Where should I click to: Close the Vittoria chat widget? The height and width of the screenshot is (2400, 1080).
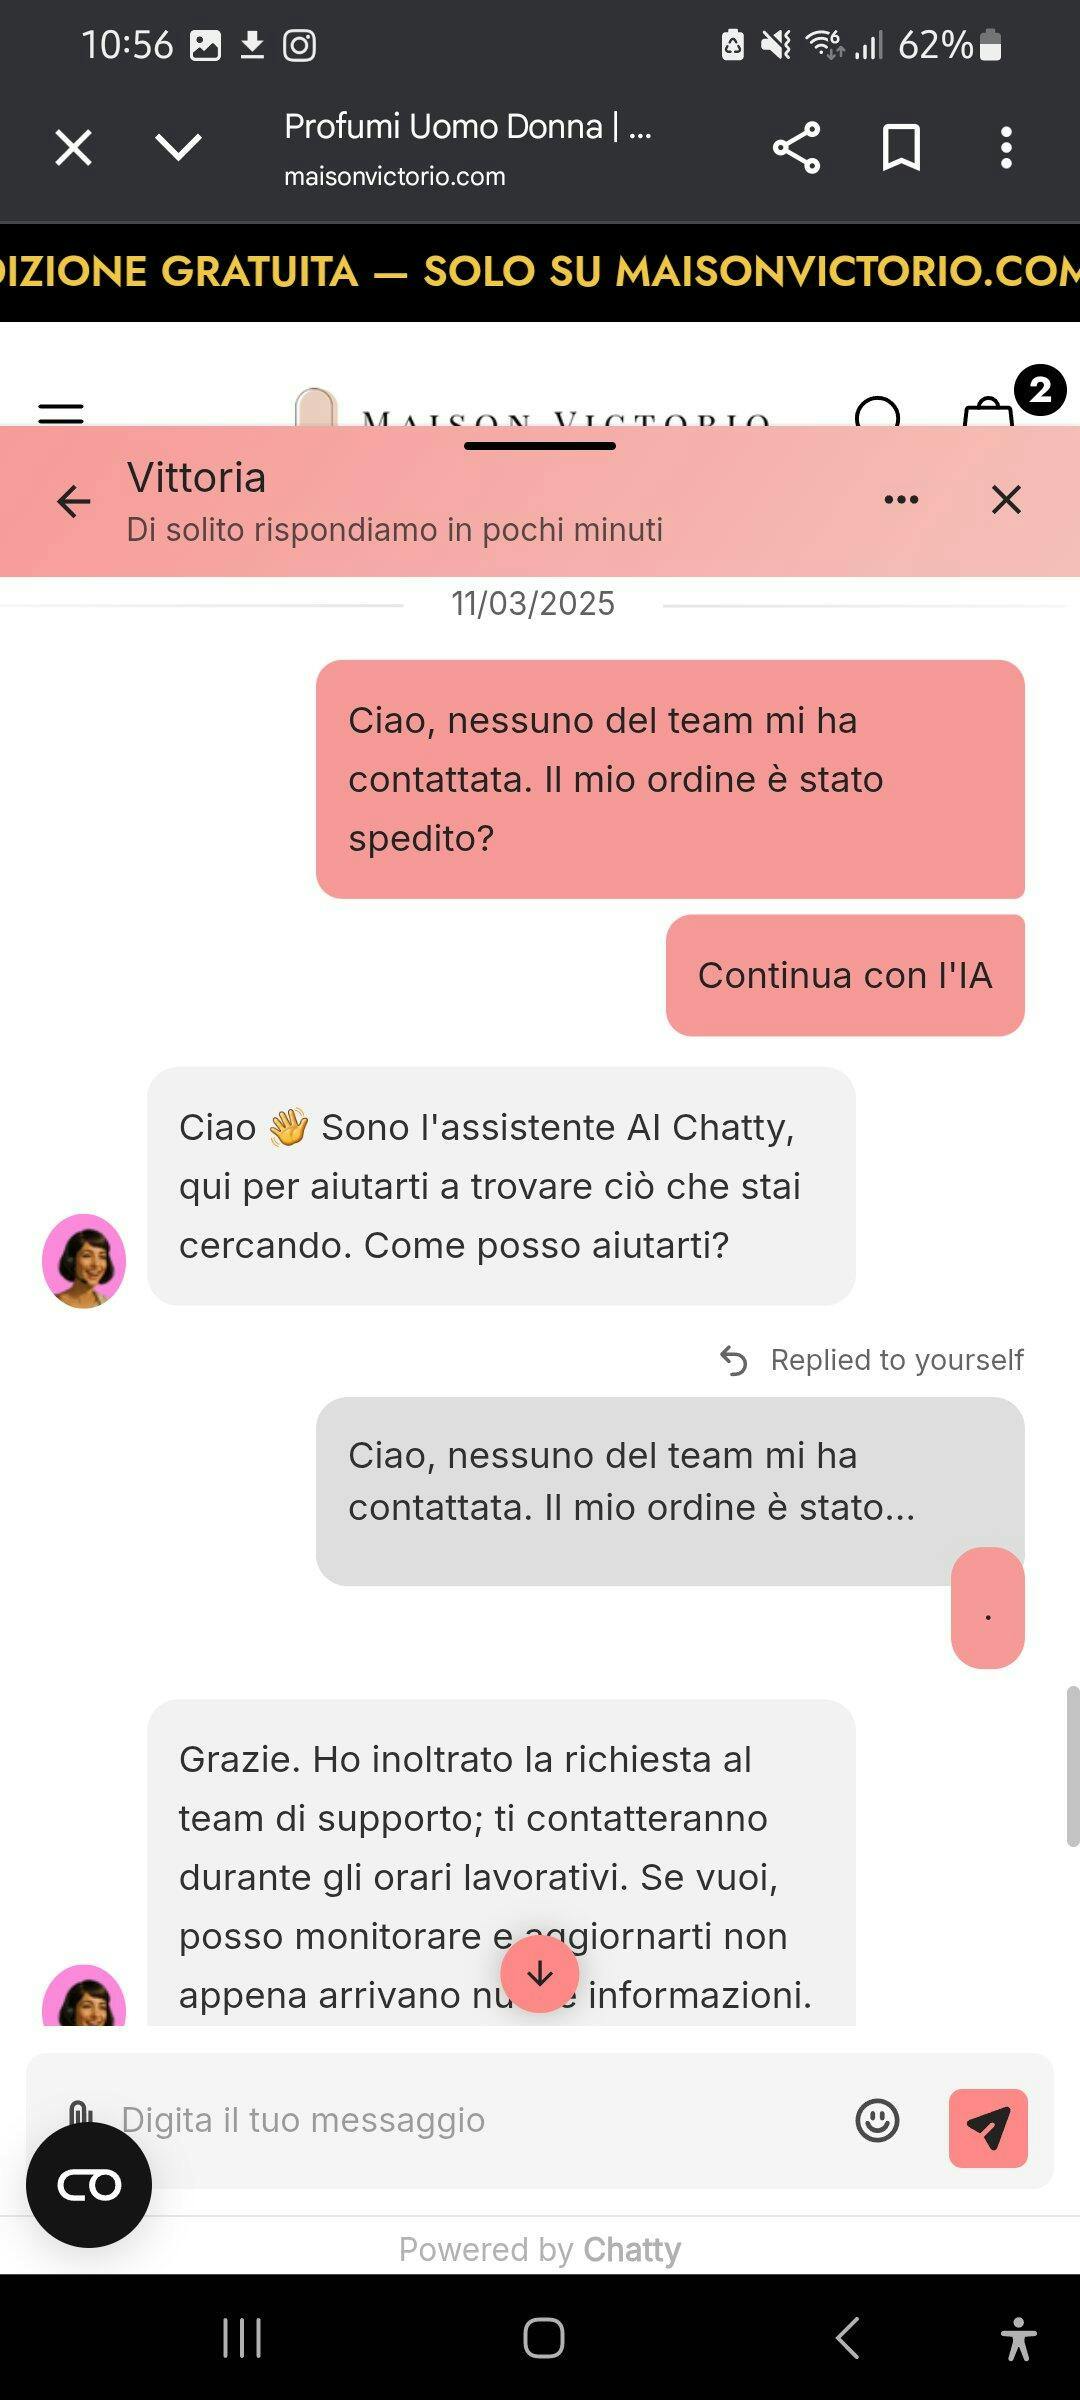pyautogui.click(x=1006, y=499)
